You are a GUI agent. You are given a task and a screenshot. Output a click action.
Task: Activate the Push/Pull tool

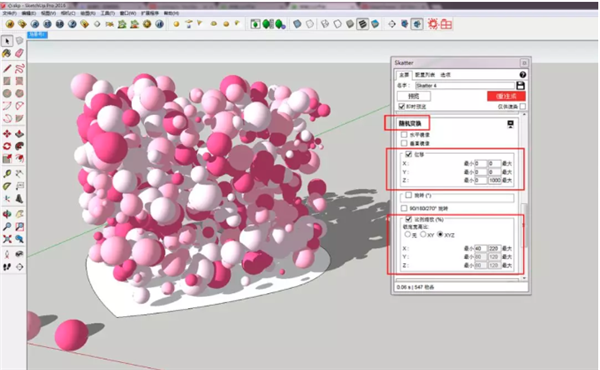(x=19, y=134)
